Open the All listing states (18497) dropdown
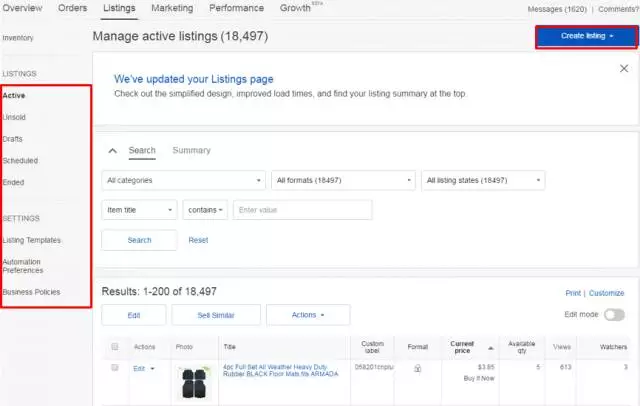The image size is (640, 406). click(483, 180)
